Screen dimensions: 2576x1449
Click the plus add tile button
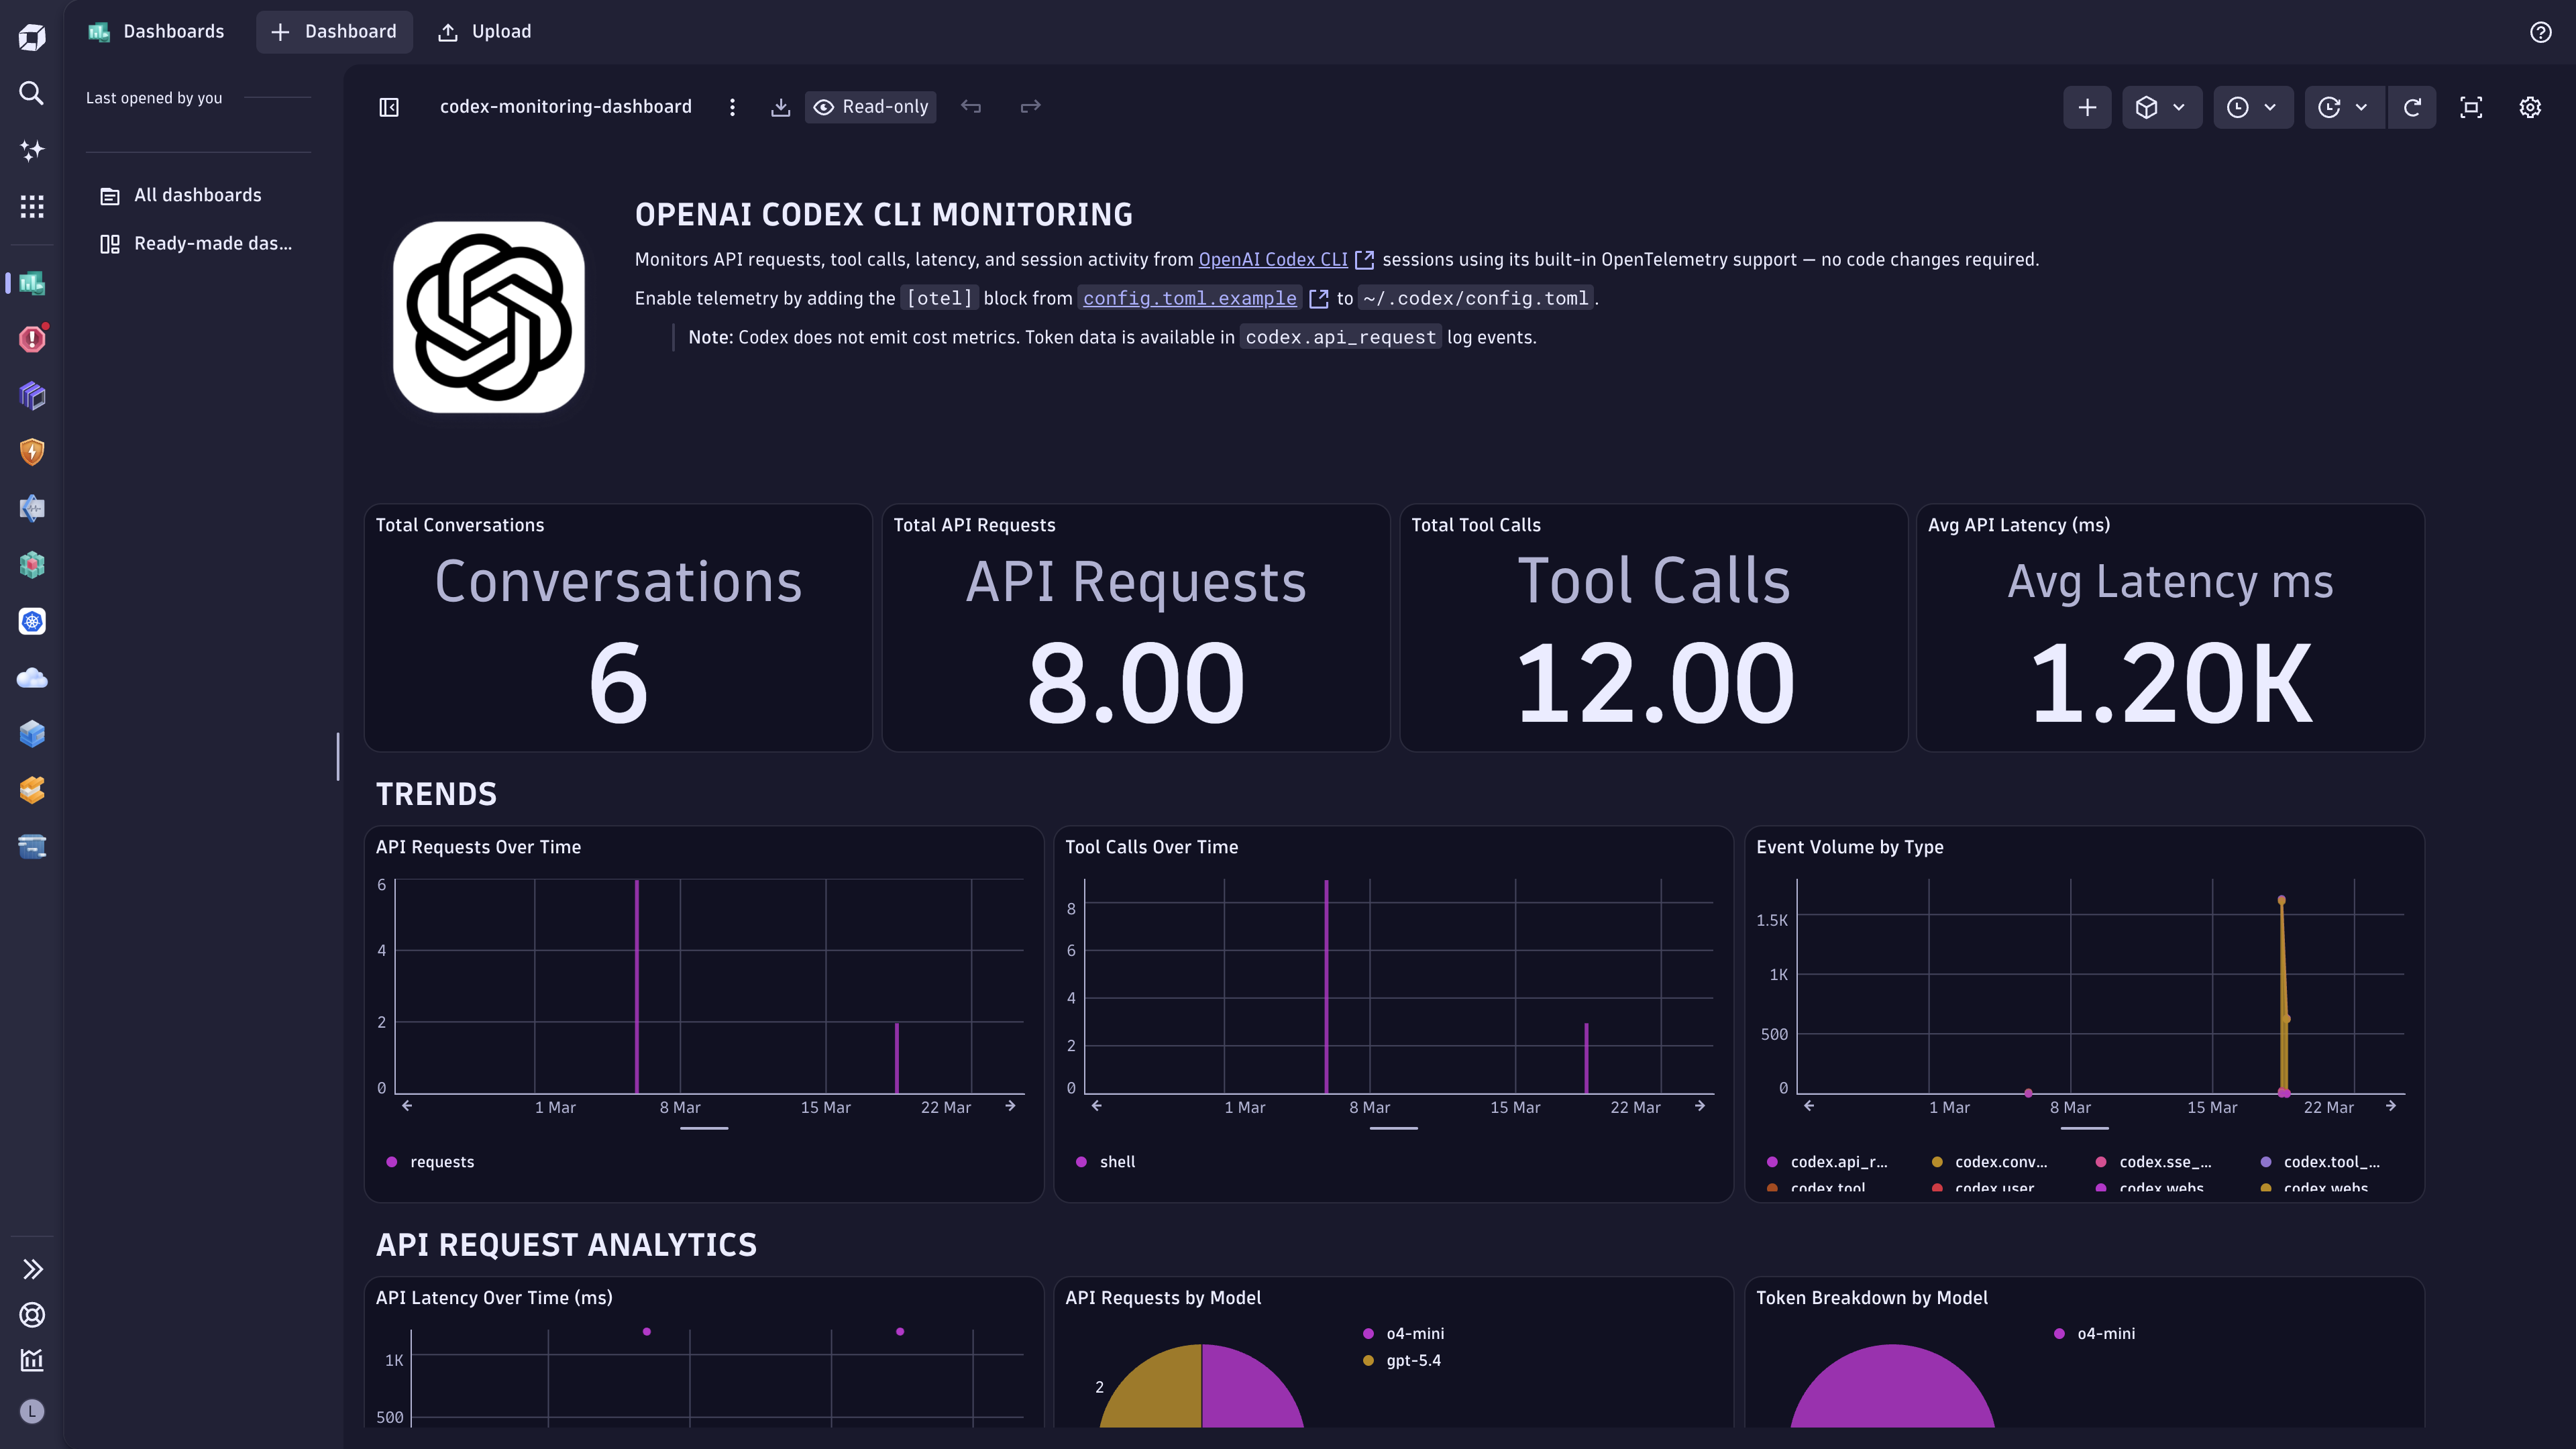click(2087, 107)
